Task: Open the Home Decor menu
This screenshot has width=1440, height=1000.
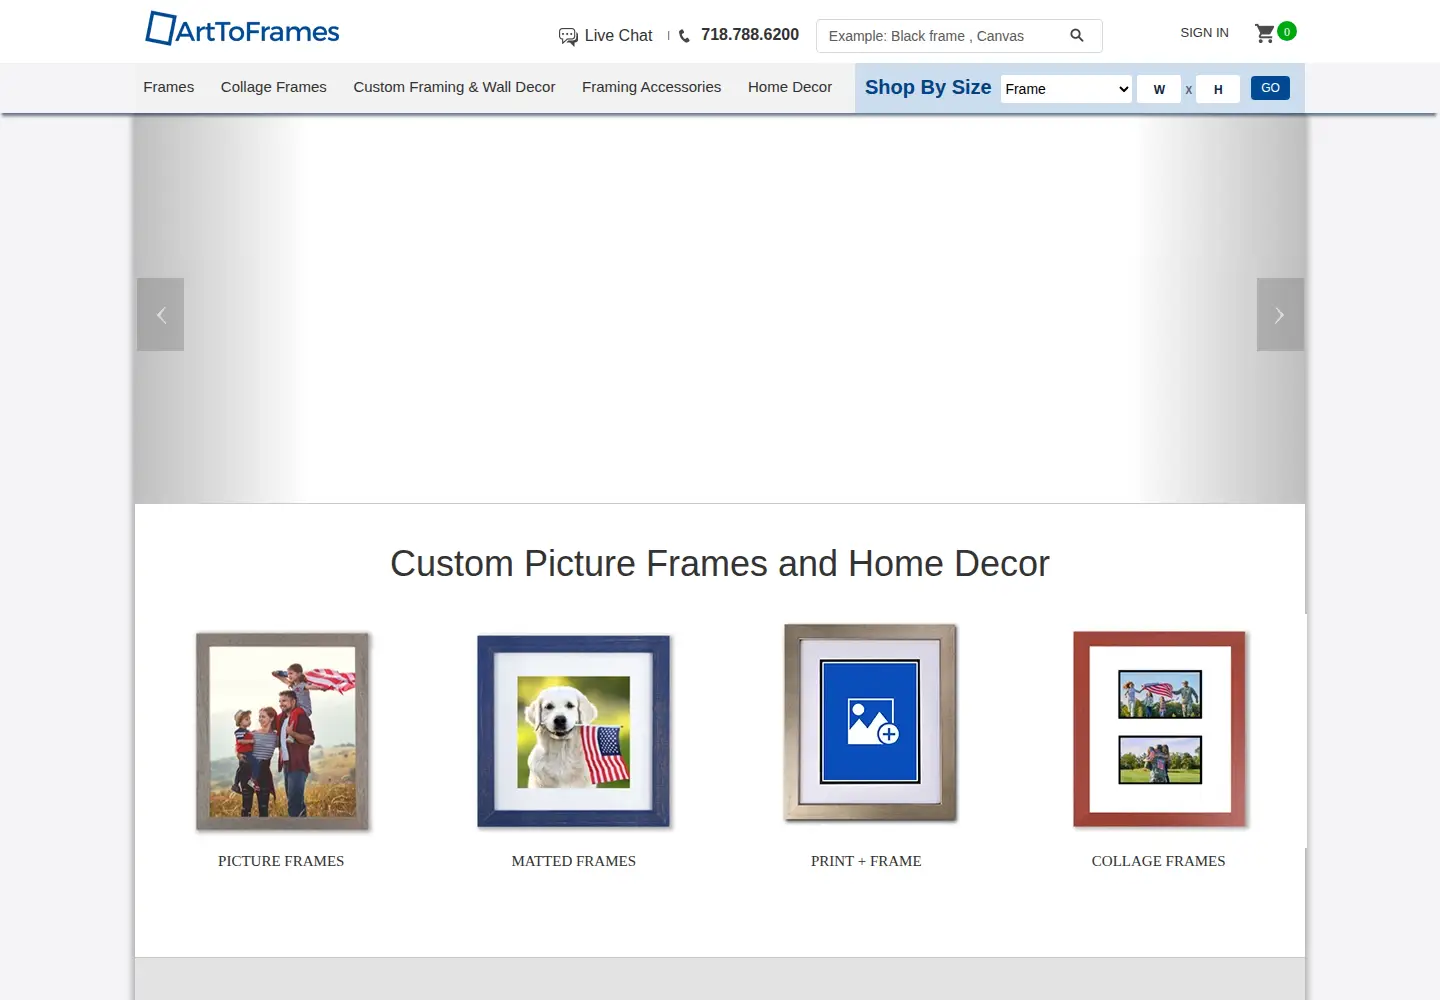Action: pos(790,87)
